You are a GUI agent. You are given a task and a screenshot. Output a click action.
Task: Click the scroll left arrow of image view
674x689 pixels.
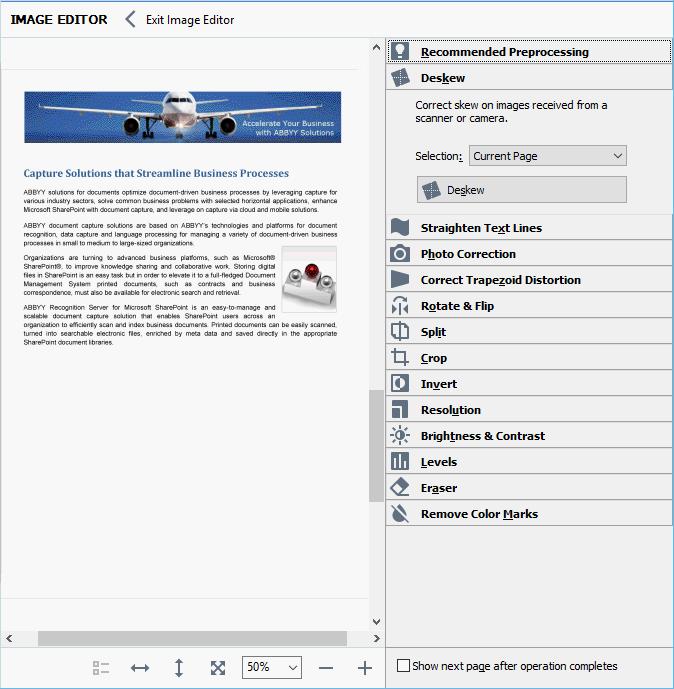(x=9, y=638)
